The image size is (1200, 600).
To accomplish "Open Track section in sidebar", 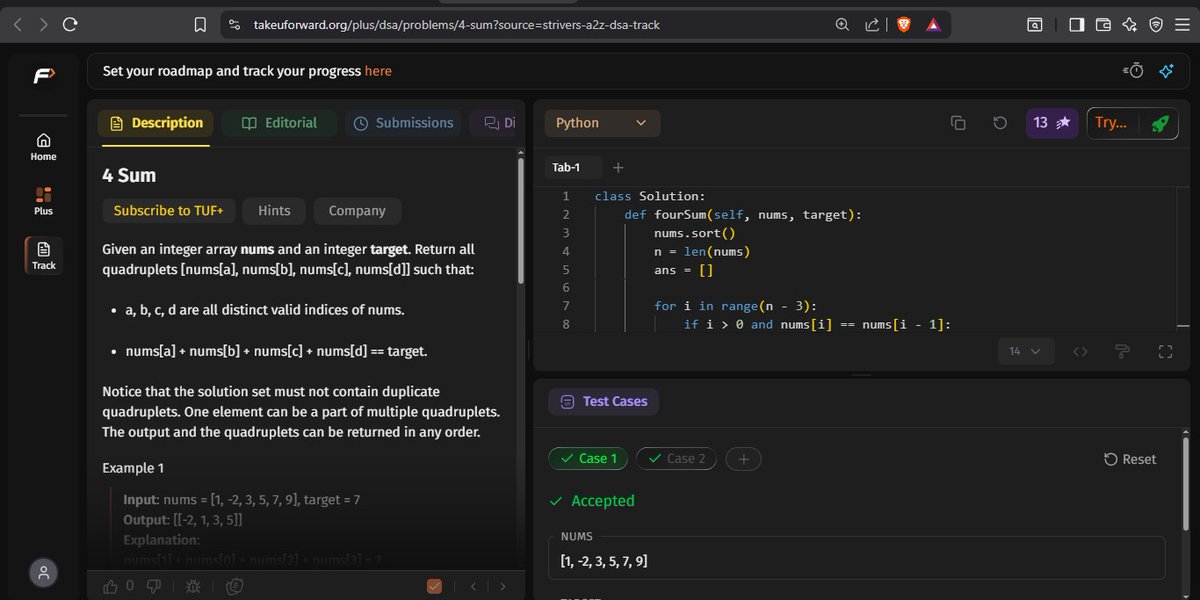I will point(44,255).
